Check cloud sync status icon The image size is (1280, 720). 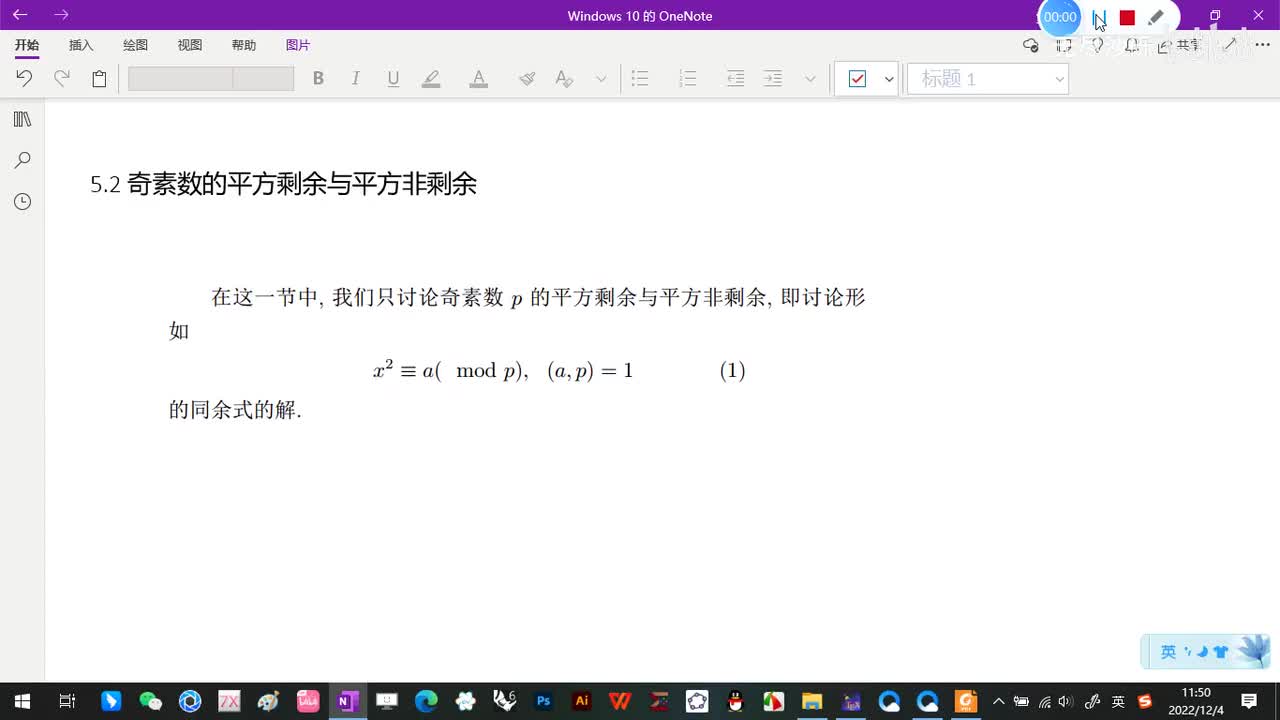[x=1031, y=45]
